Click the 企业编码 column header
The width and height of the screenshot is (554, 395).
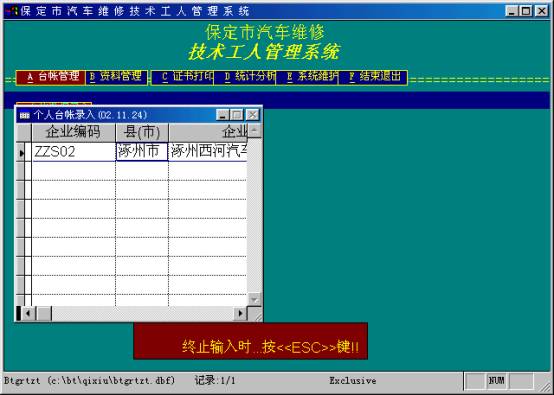tap(73, 132)
